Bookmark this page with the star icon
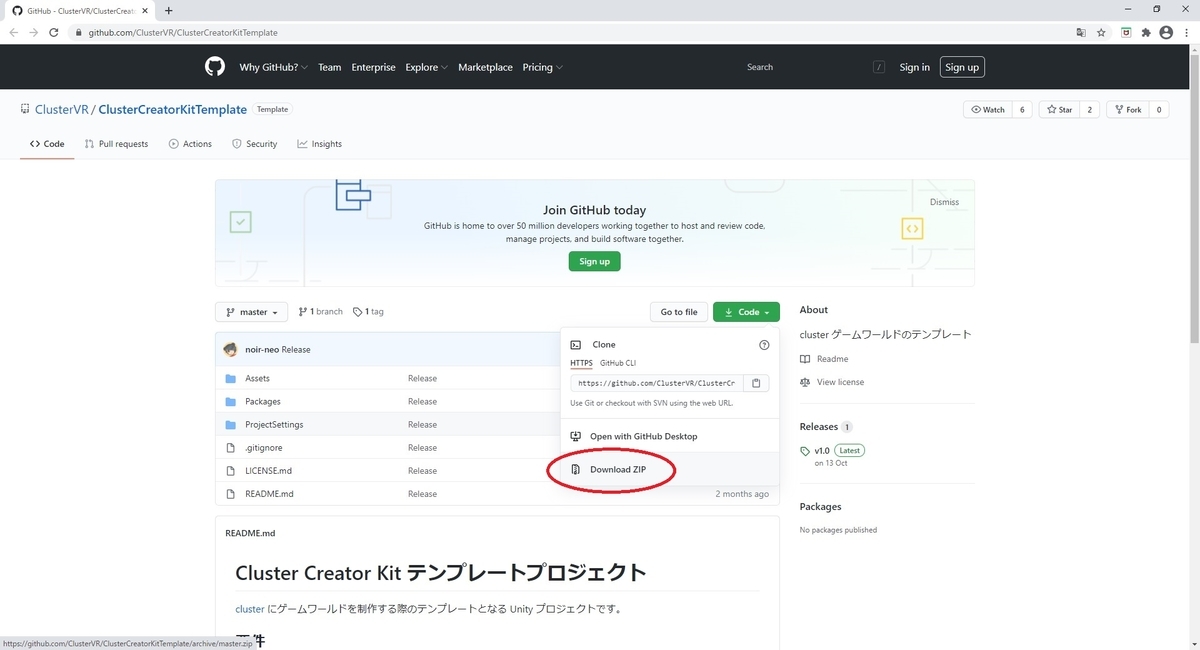 (x=1101, y=32)
